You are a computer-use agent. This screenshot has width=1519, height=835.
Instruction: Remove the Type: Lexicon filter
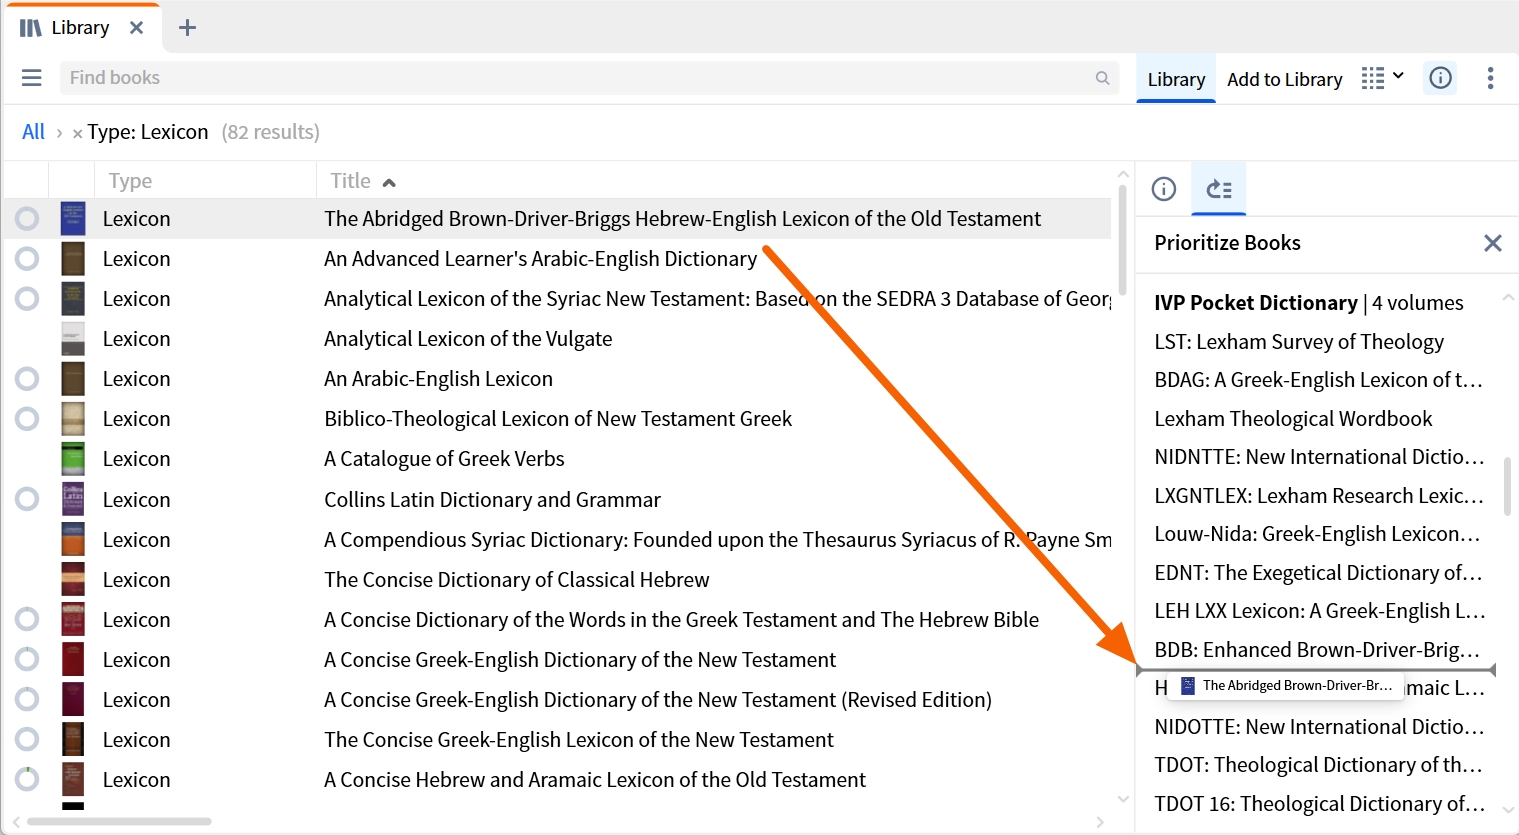(77, 133)
